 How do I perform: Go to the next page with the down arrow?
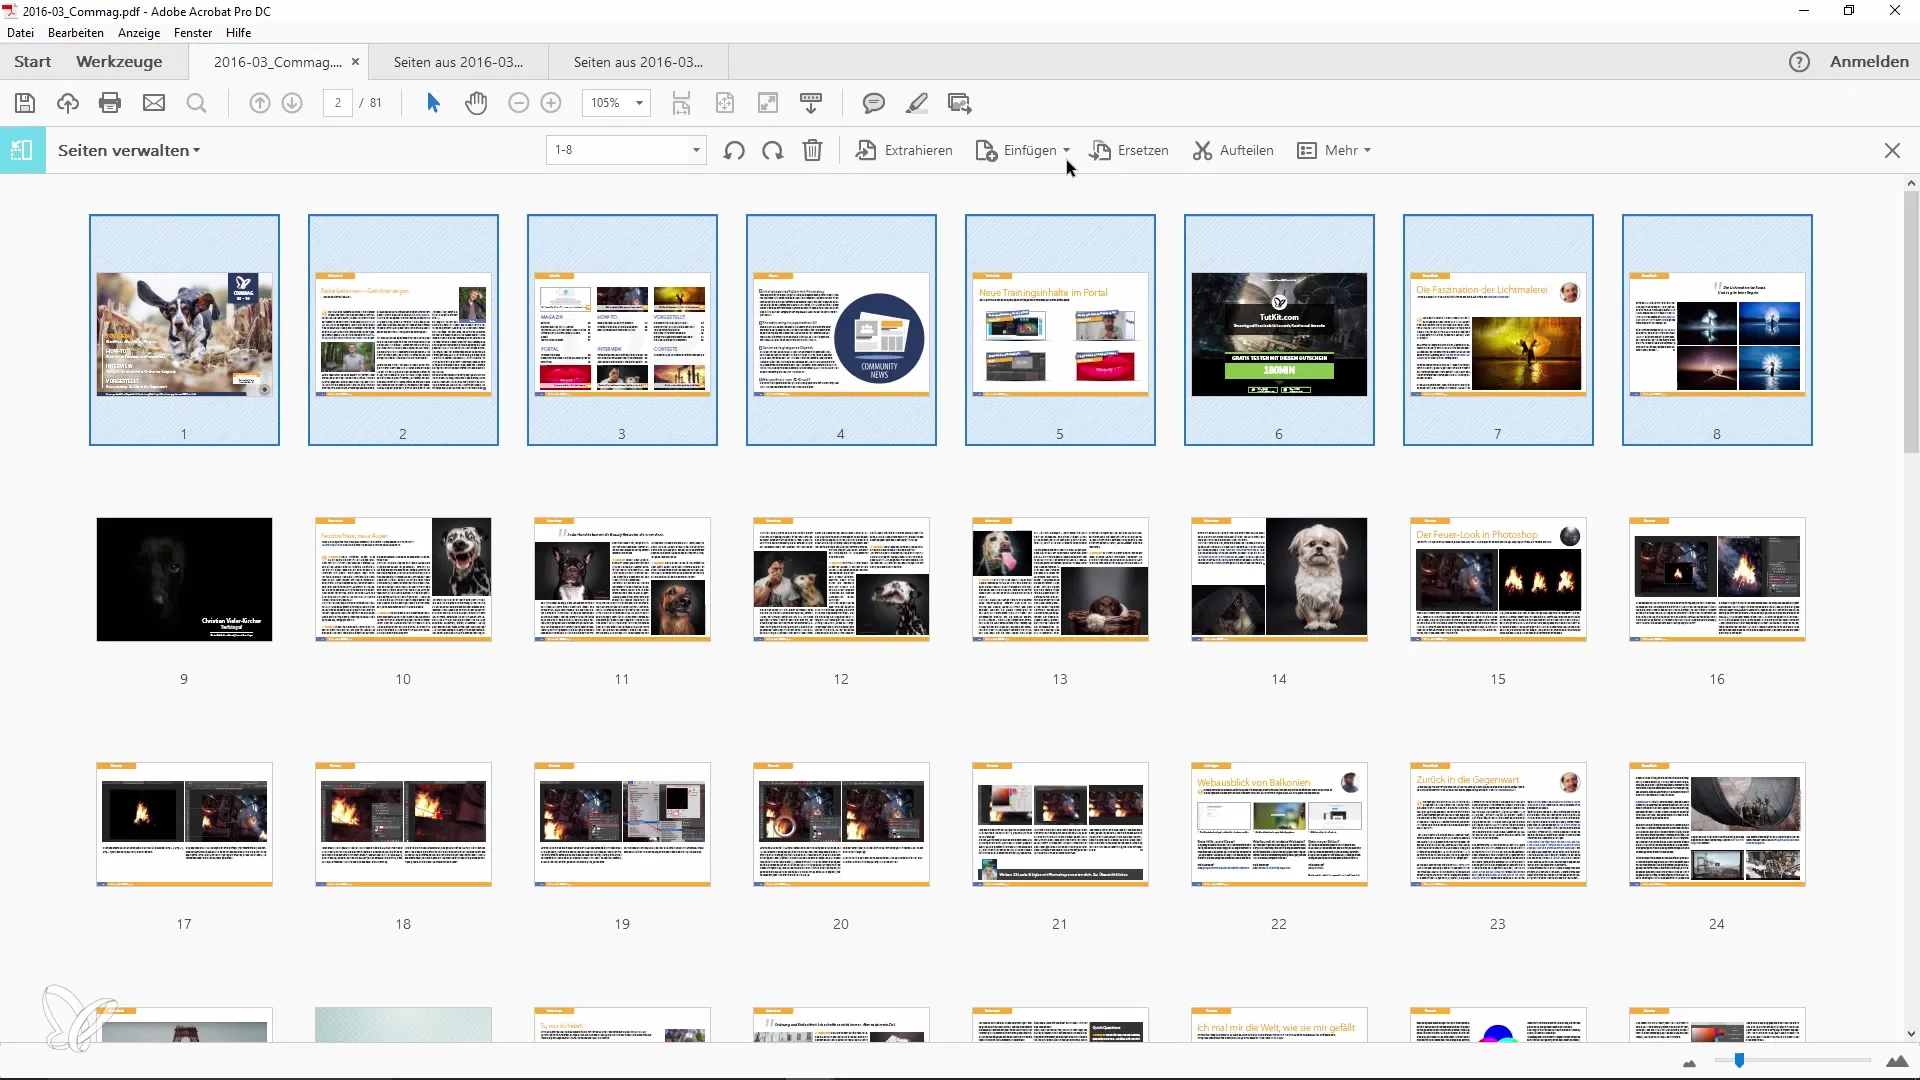coord(292,103)
